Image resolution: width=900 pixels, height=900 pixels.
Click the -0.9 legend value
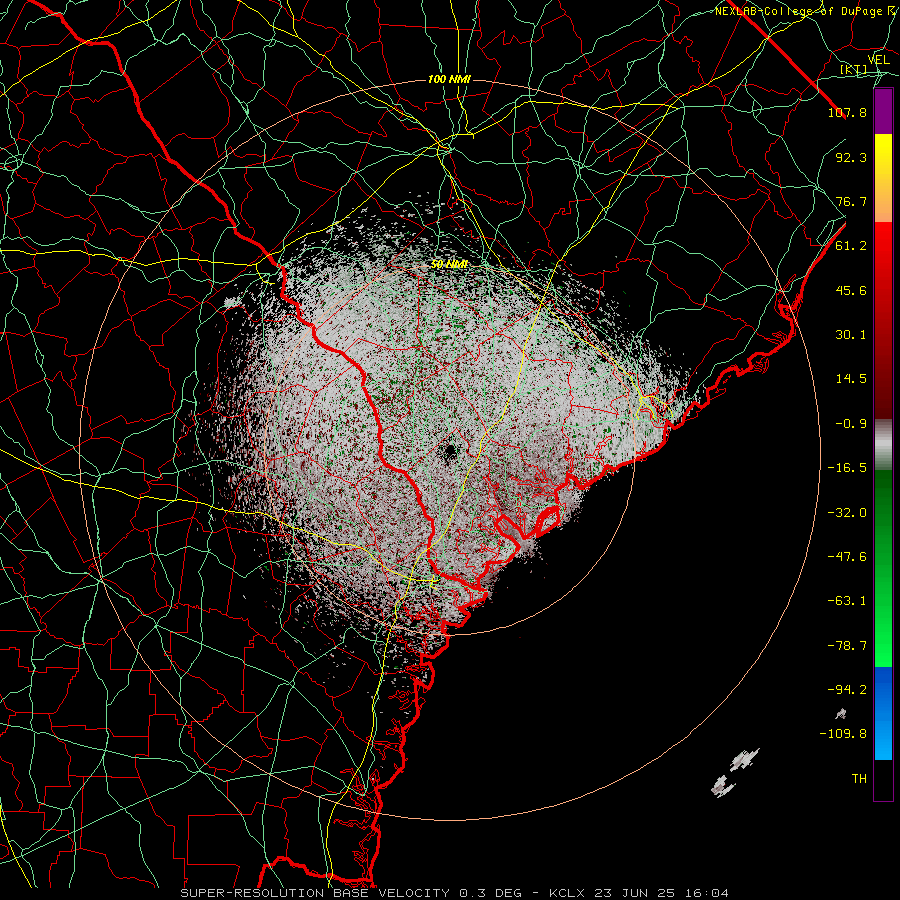pos(851,424)
